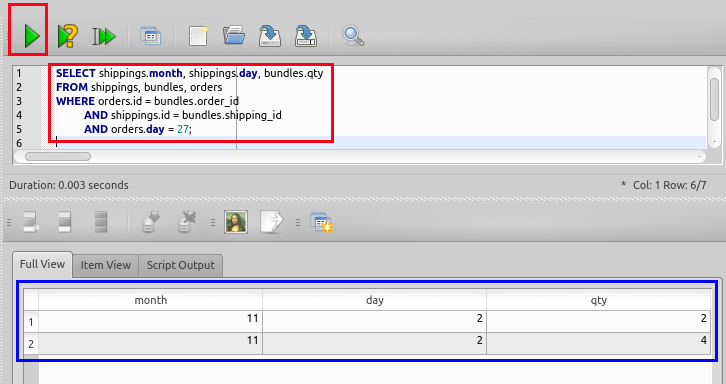Click the explain query icon with question mark
The image size is (726, 384).
click(68, 36)
